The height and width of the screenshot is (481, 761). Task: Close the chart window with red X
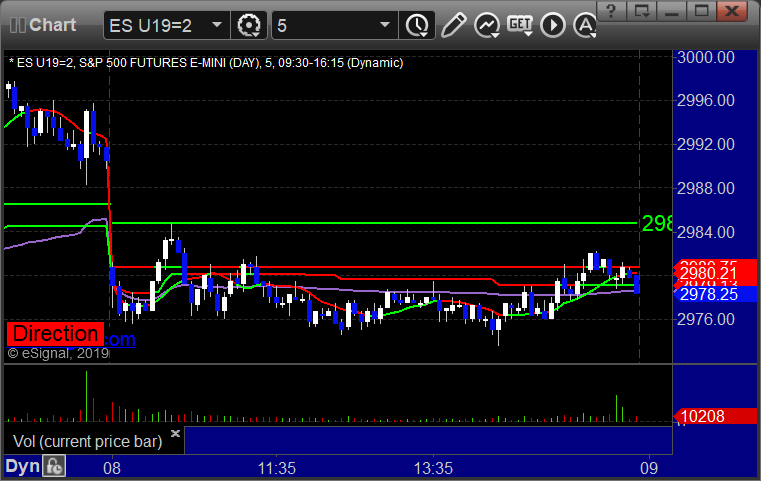tap(732, 10)
